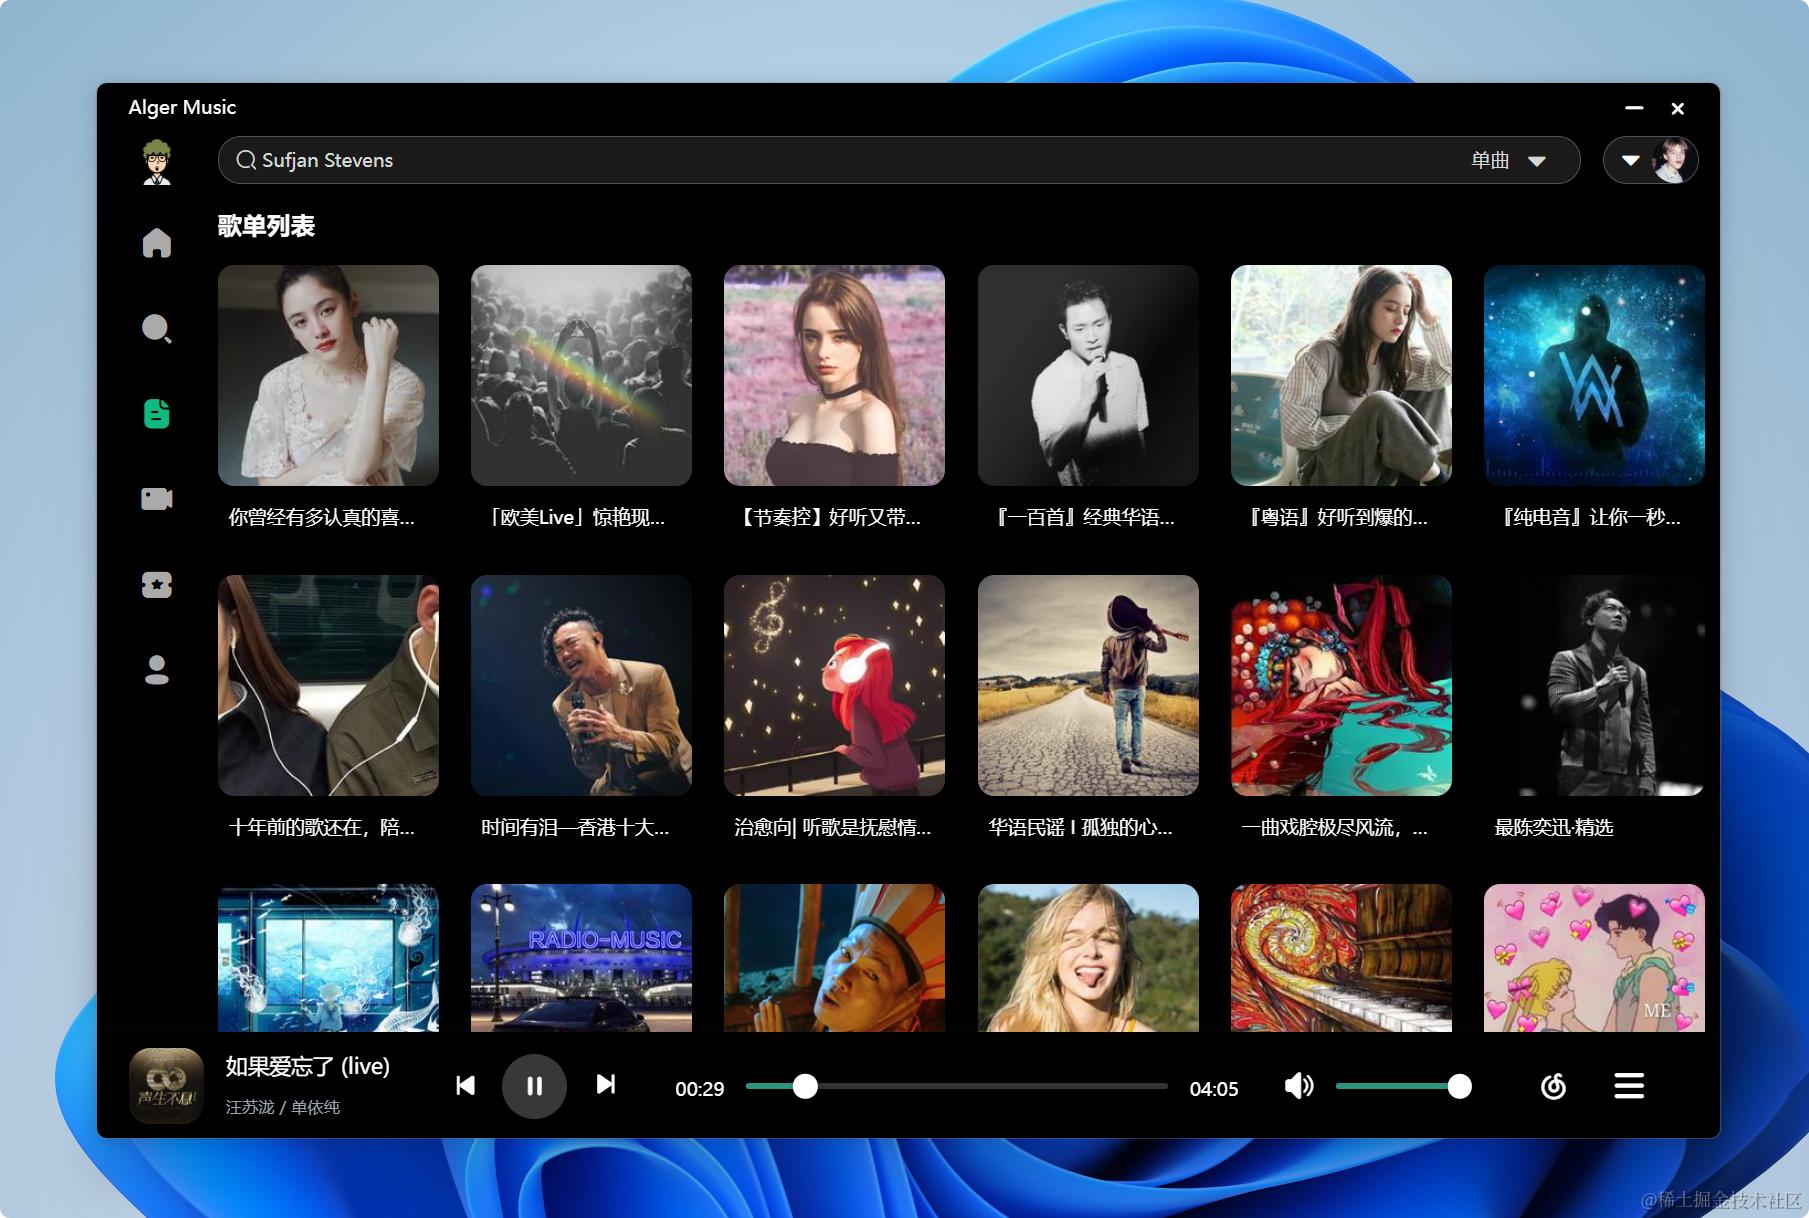Screen dimensions: 1809x1218
Task: Open the MV video camera sidebar icon
Action: click(157, 498)
